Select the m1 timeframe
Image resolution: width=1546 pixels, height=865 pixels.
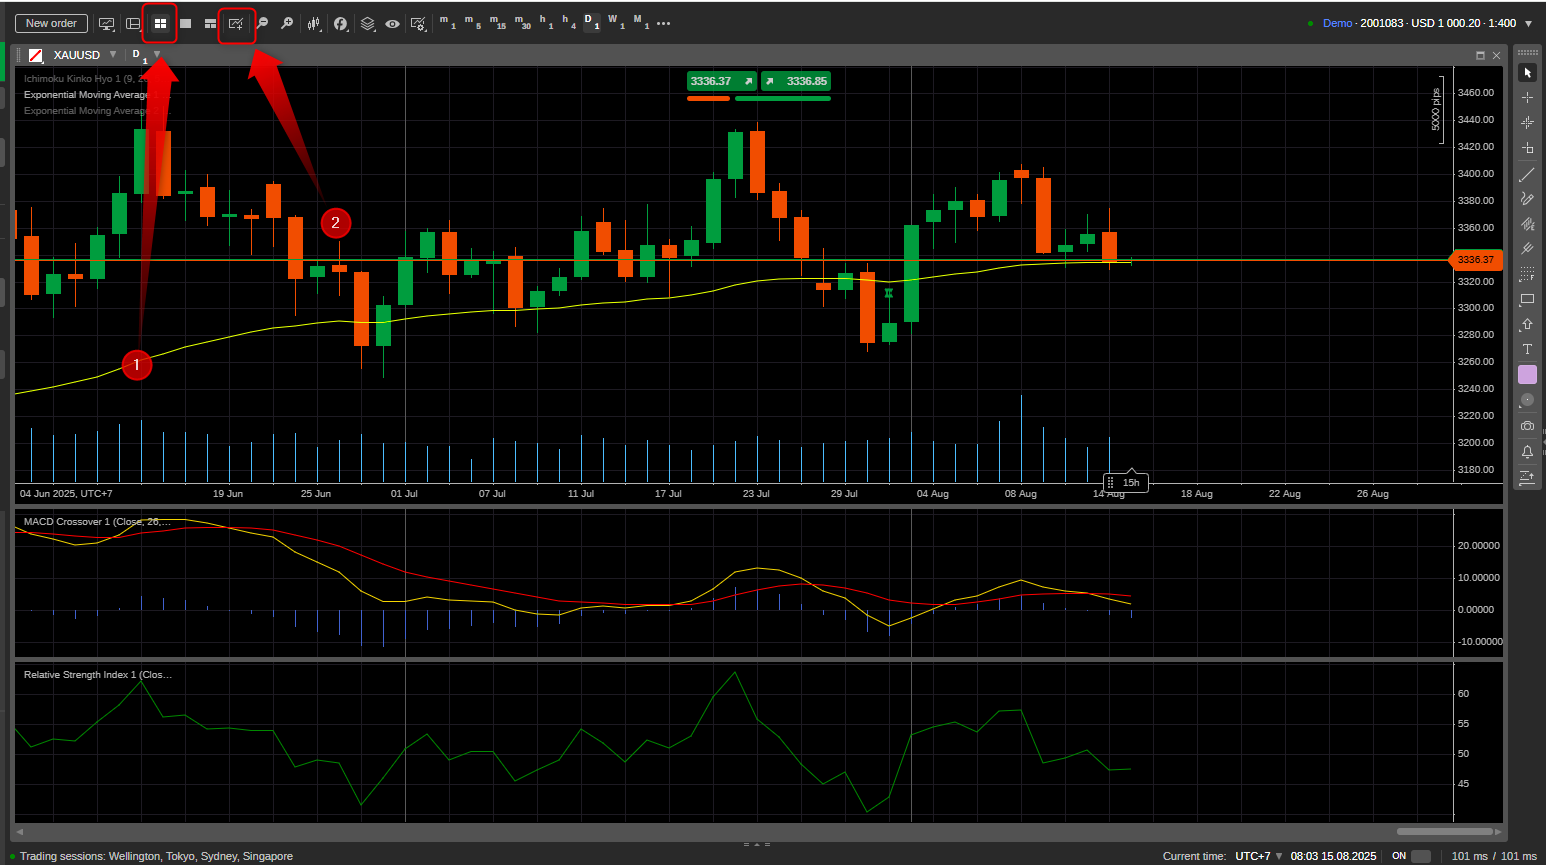pyautogui.click(x=447, y=22)
